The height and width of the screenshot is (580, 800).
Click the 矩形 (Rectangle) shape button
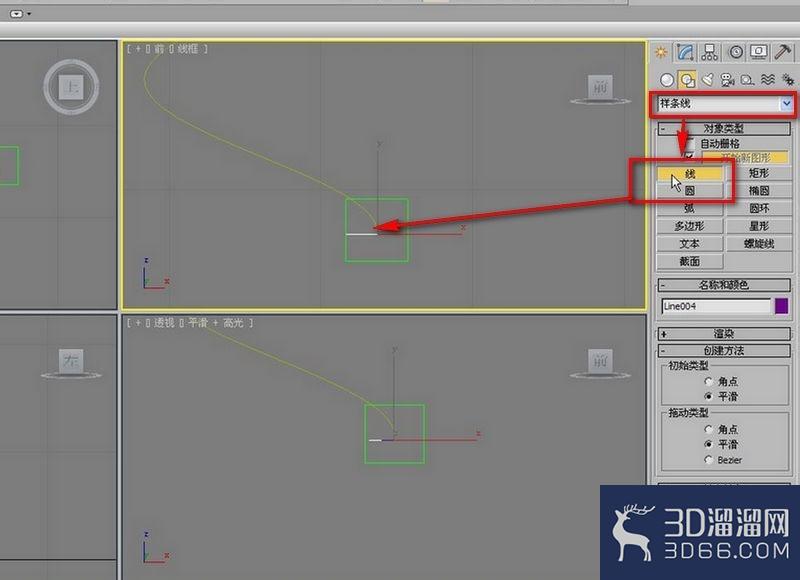[759, 173]
